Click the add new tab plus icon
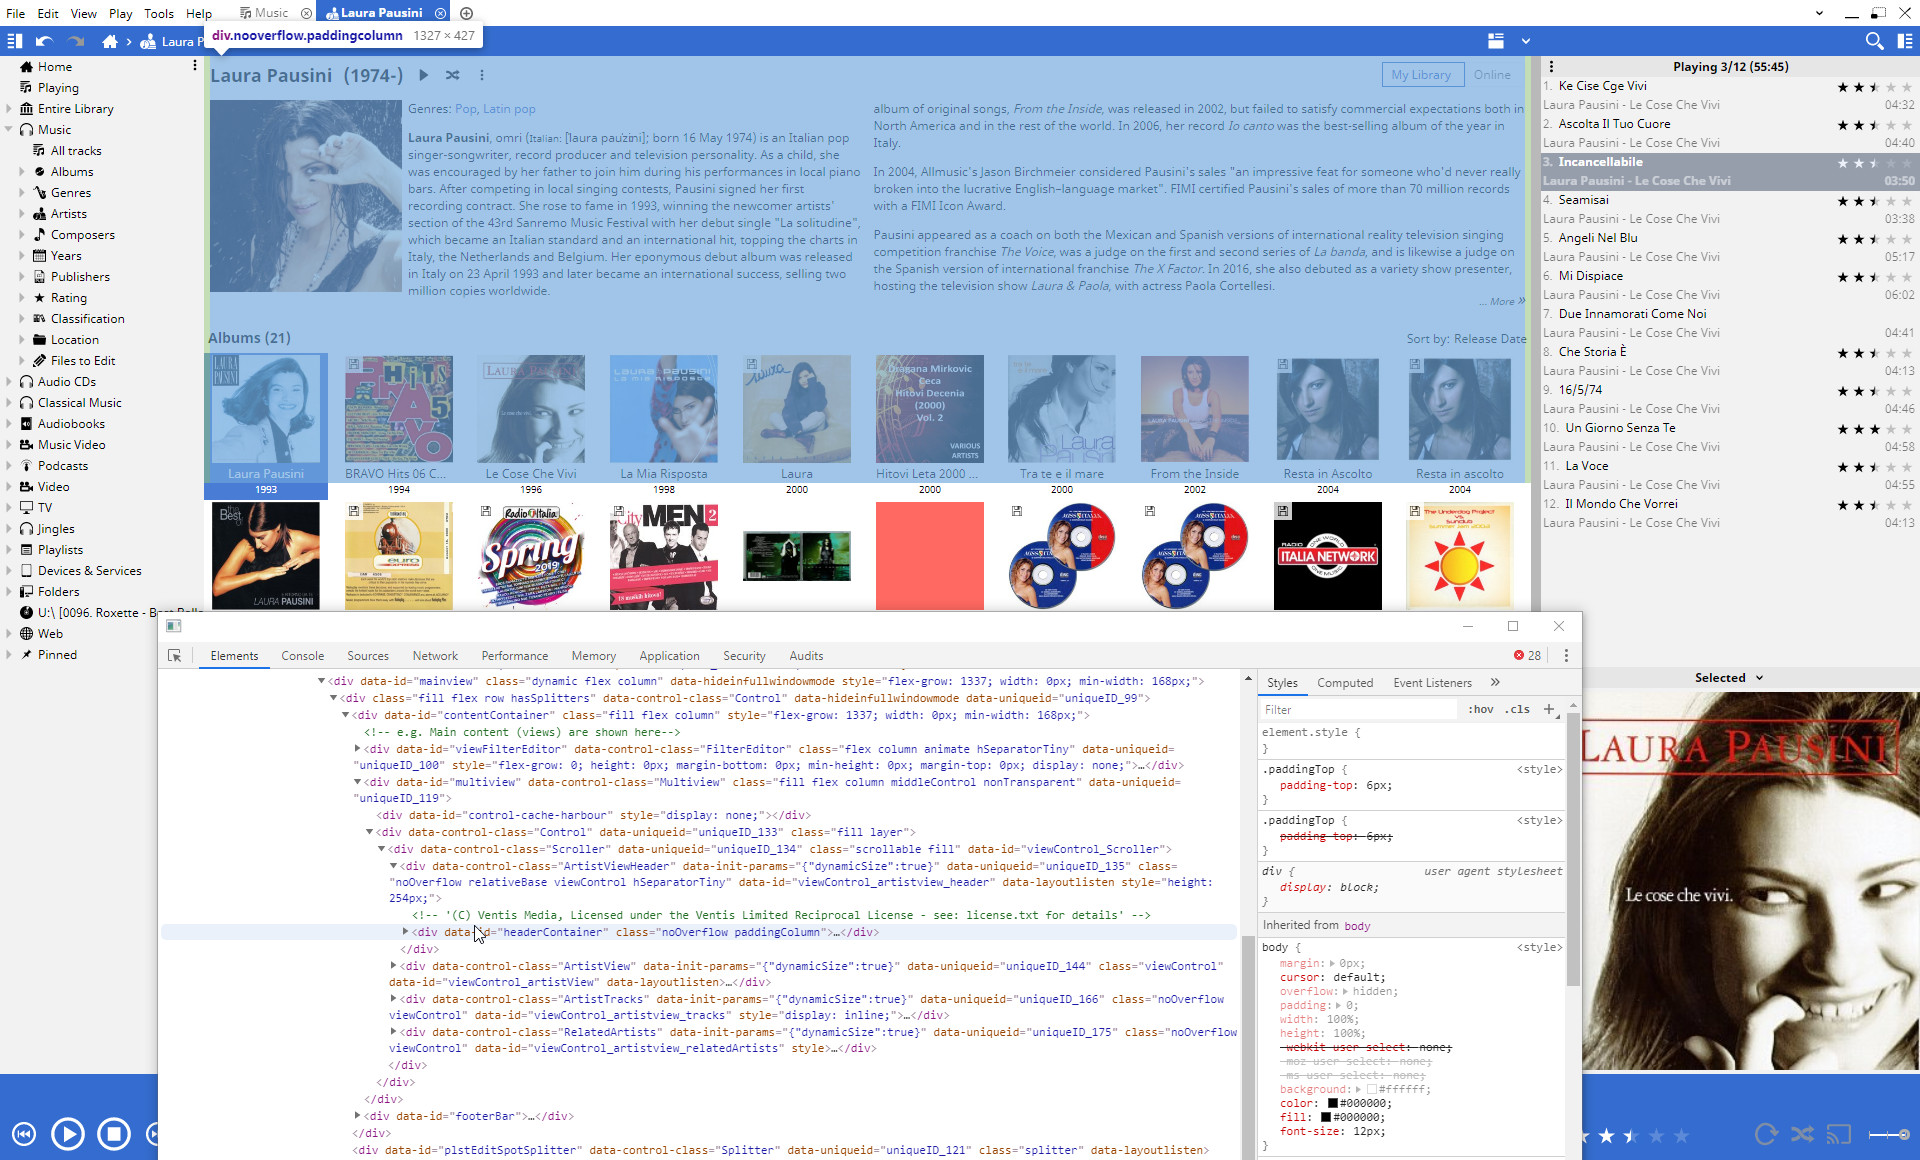 click(x=466, y=13)
